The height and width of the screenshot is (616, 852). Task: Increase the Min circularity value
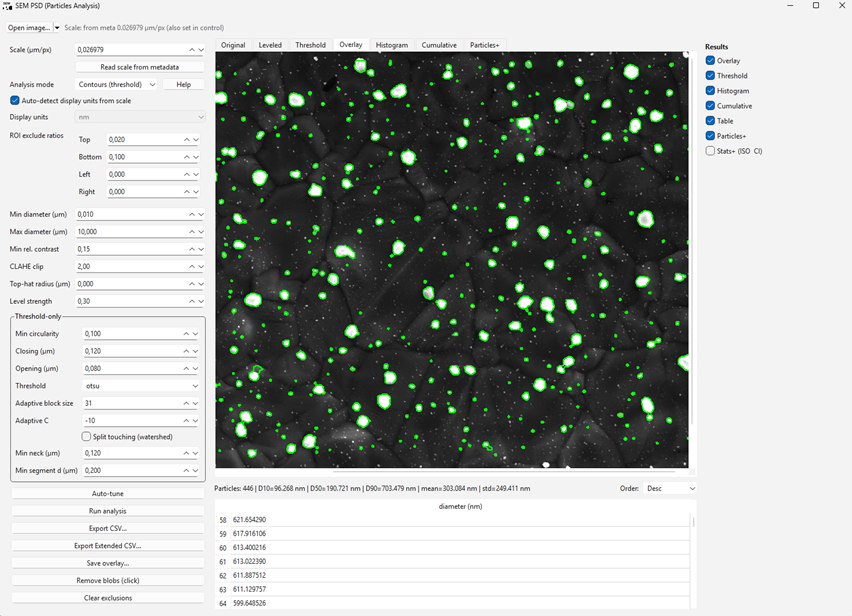186,334
